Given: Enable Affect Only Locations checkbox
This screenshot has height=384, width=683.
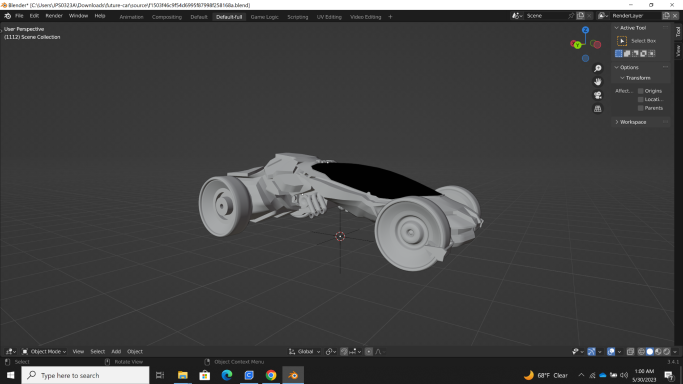Looking at the screenshot, I should [641, 100].
